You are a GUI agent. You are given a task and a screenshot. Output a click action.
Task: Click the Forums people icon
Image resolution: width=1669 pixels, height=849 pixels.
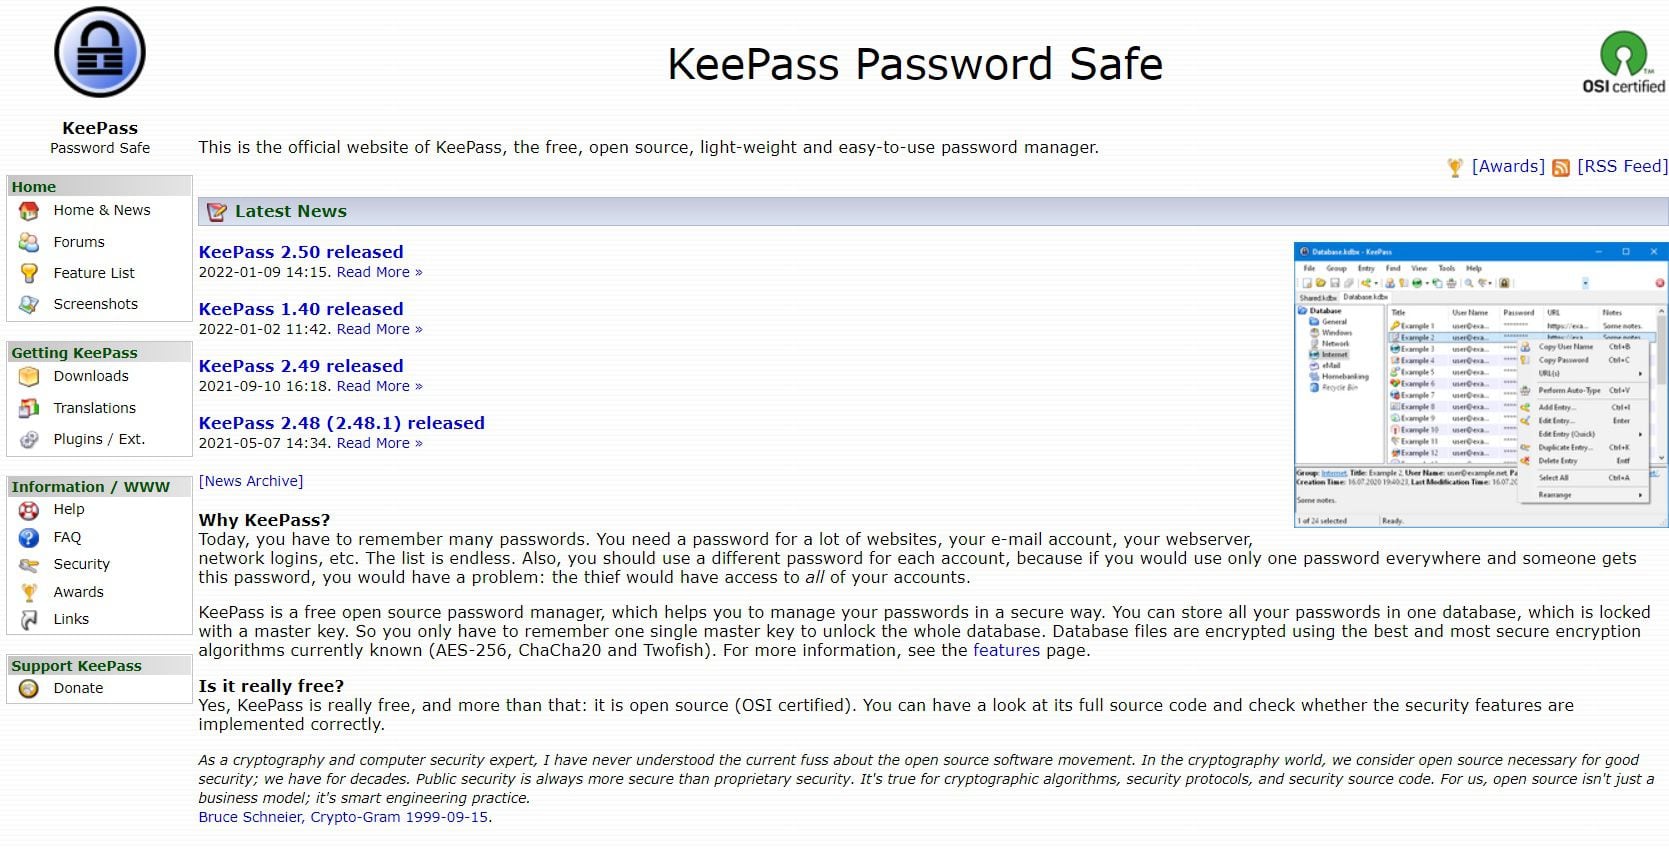[29, 242]
